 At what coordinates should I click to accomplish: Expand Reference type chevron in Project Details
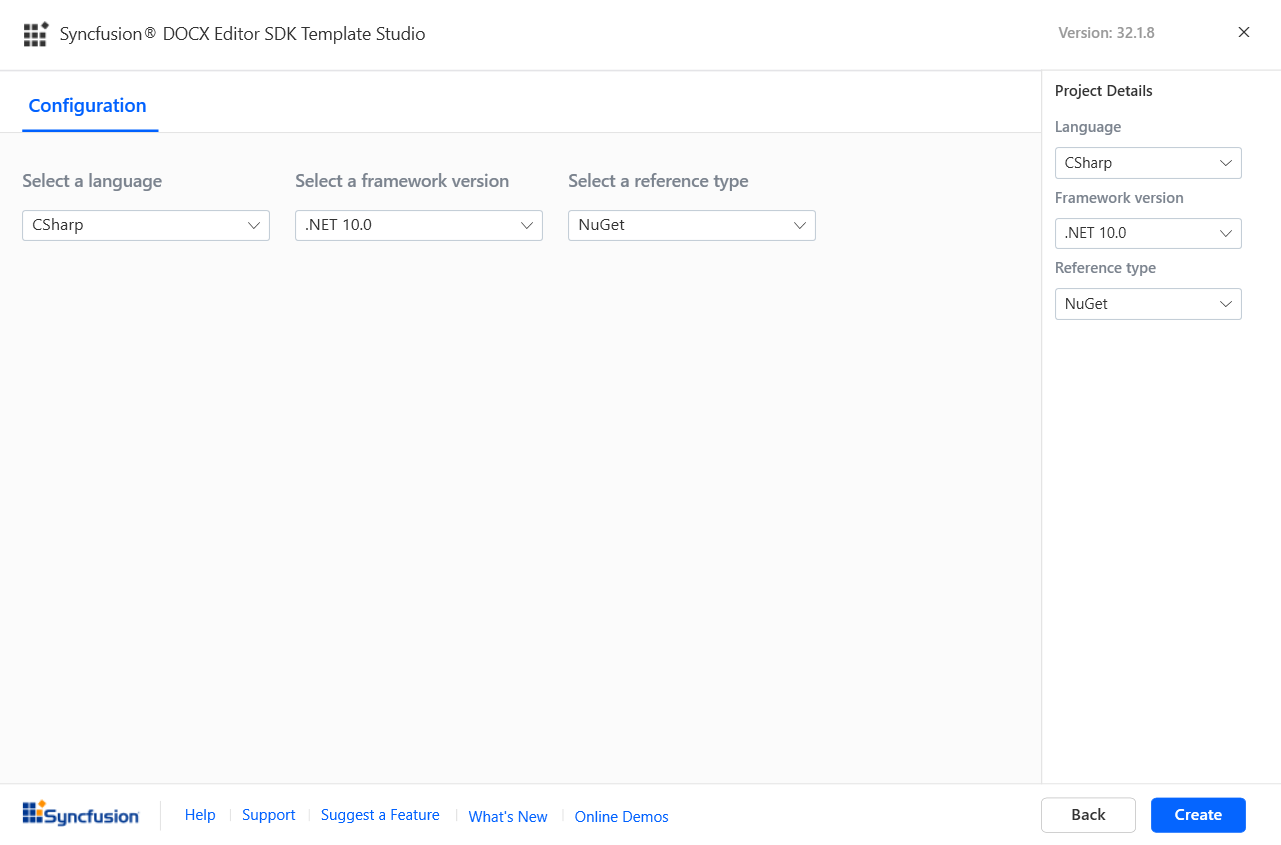click(x=1226, y=304)
